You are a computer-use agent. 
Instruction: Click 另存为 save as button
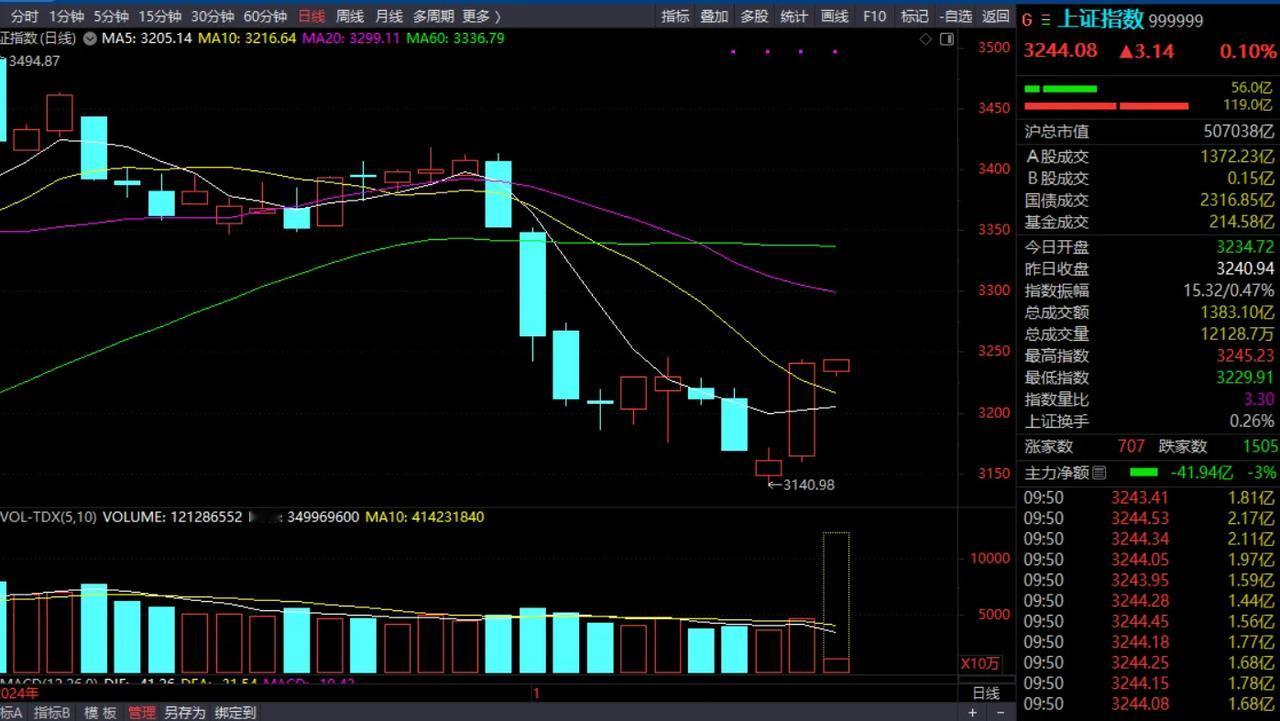coord(184,712)
